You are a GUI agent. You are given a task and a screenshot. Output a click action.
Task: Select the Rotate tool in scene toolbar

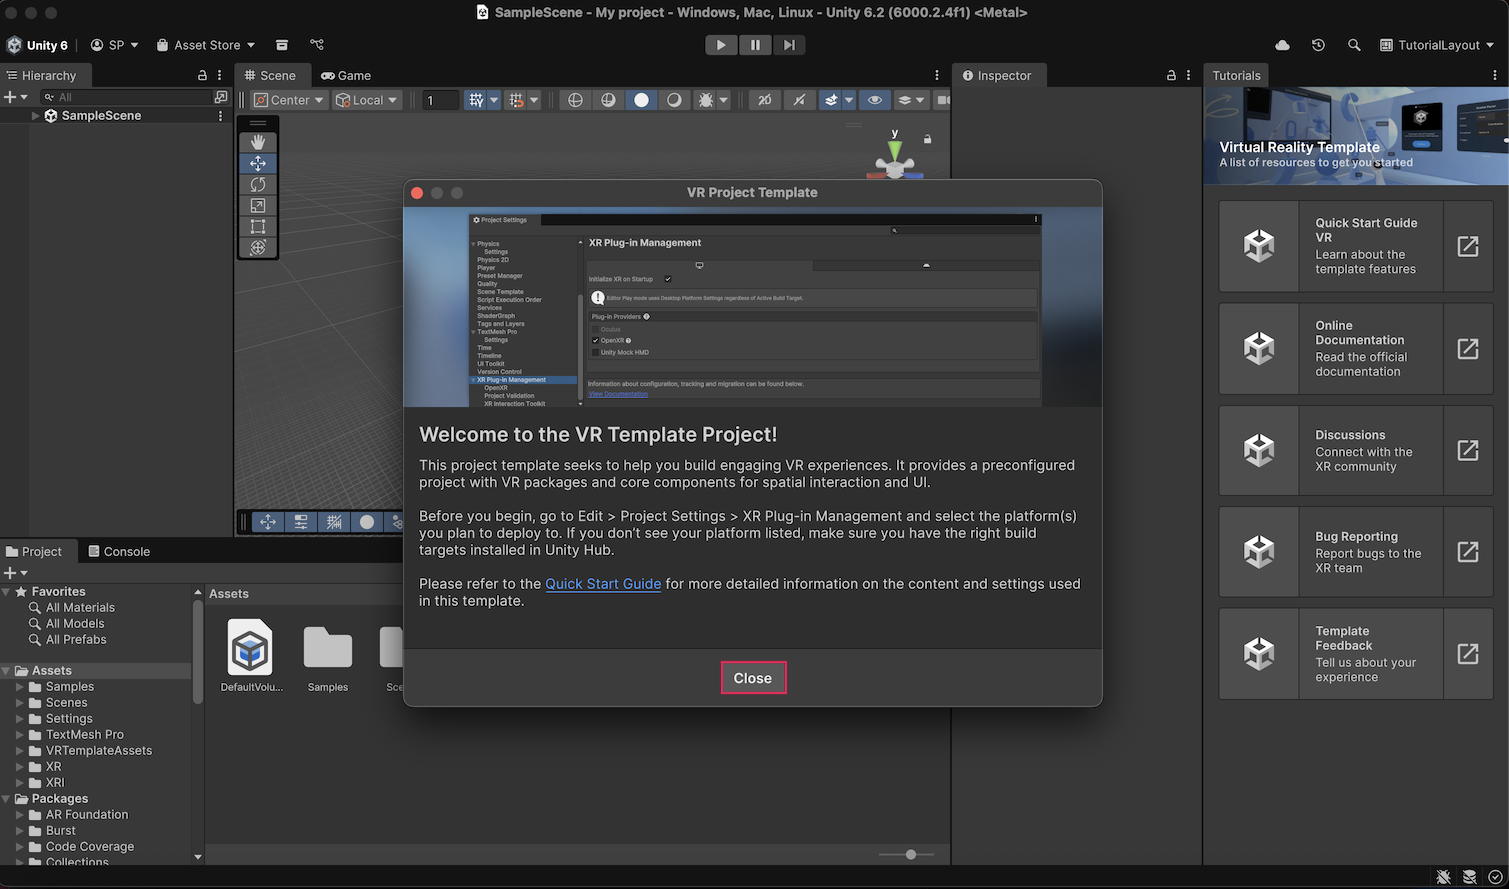pyautogui.click(x=258, y=184)
